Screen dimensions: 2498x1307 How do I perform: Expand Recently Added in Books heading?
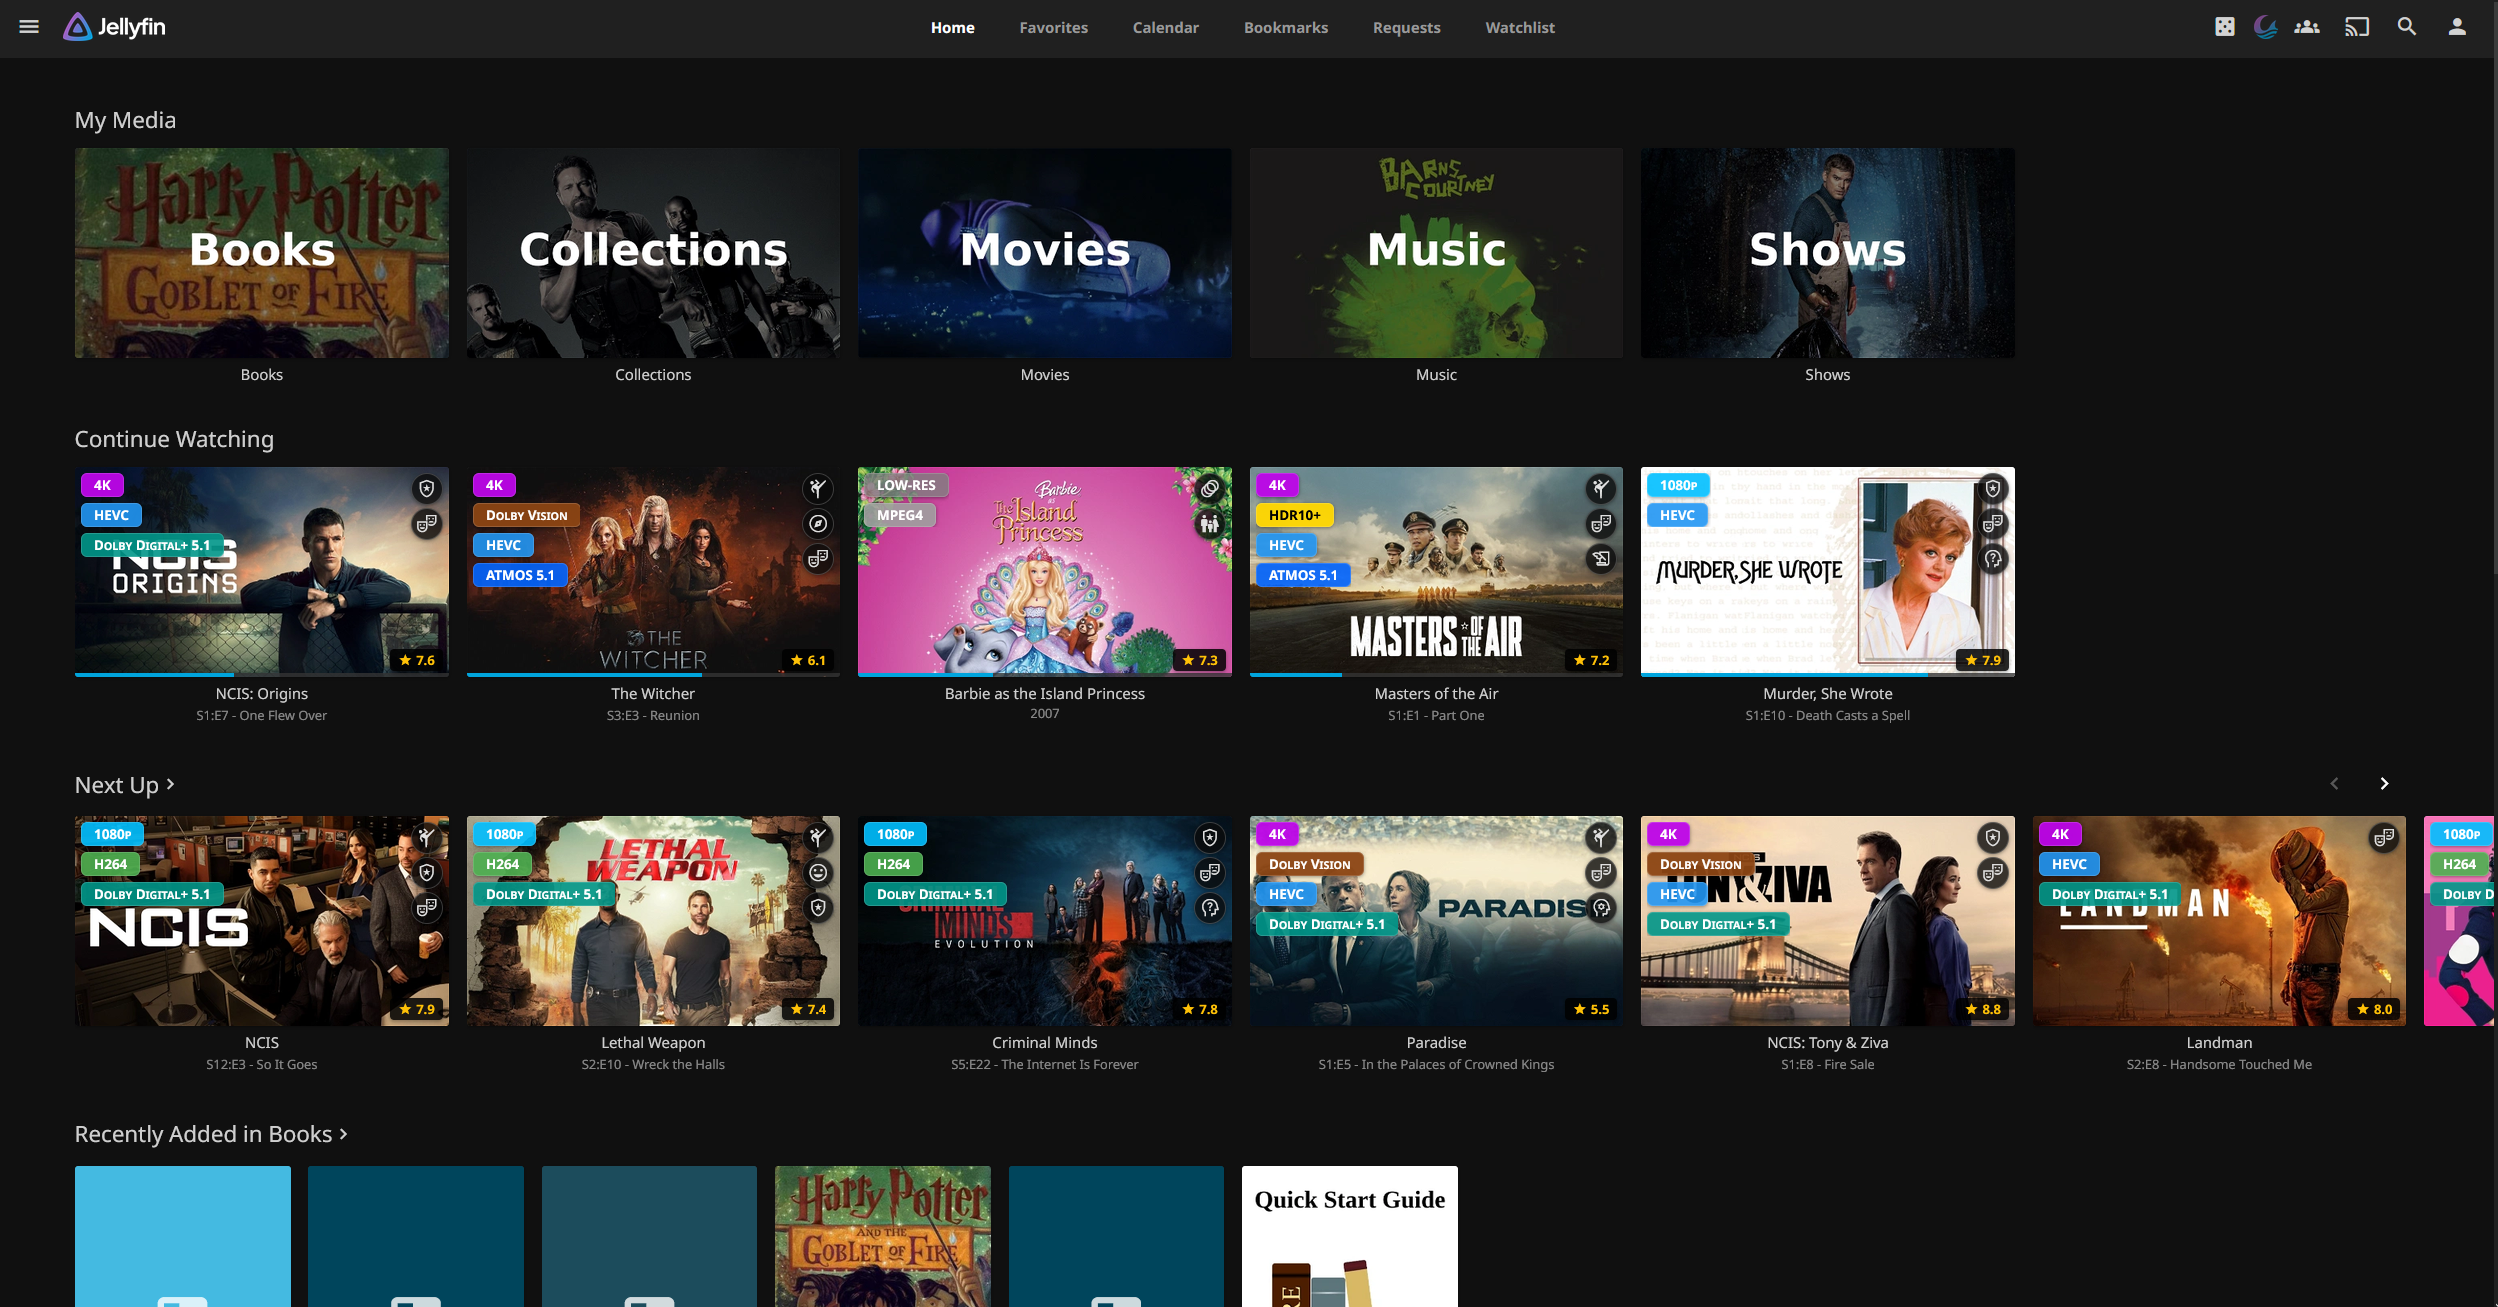click(211, 1134)
